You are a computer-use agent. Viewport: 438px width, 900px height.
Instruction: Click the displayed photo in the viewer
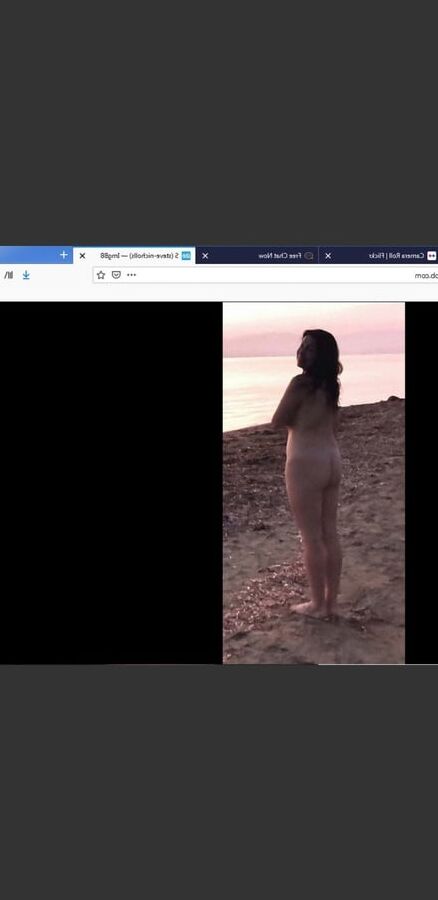pos(313,483)
